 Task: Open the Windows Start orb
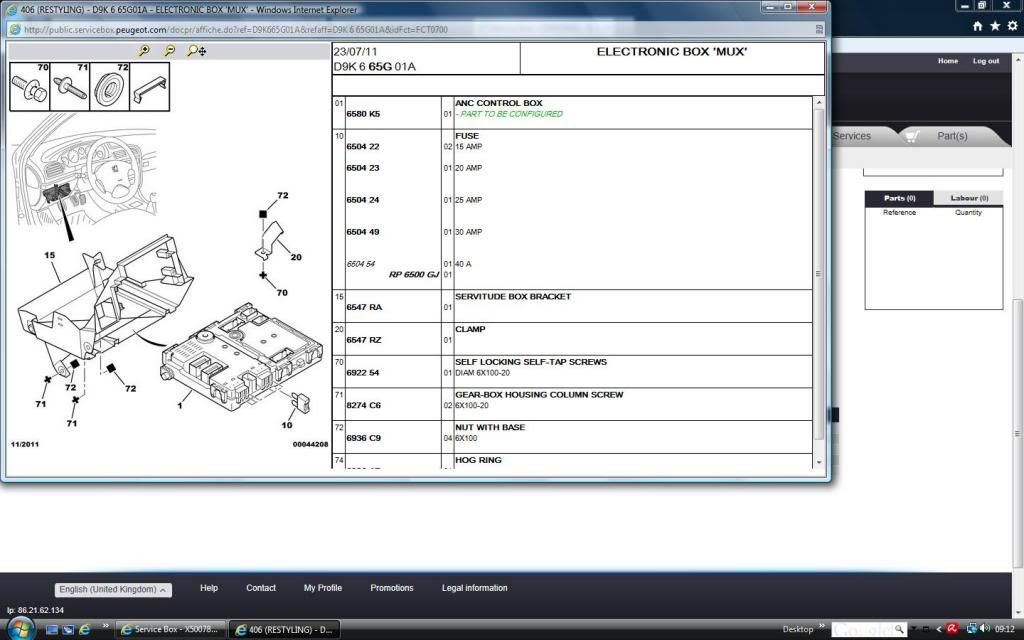coord(20,629)
